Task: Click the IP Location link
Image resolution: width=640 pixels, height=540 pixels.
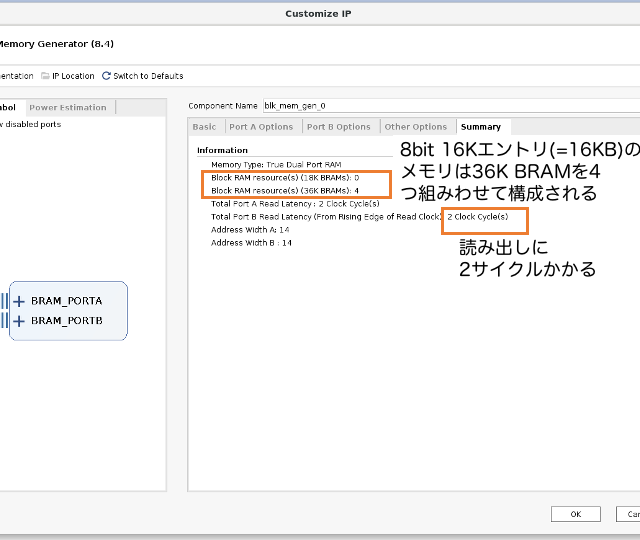Action: (x=73, y=76)
